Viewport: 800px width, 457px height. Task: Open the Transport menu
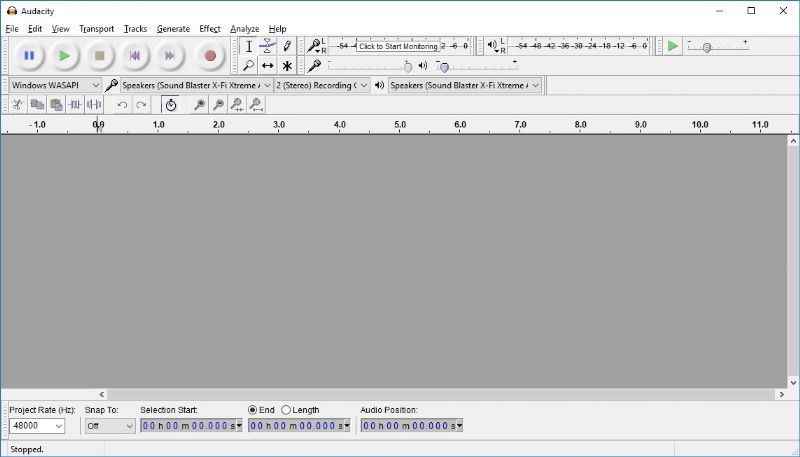[x=96, y=29]
